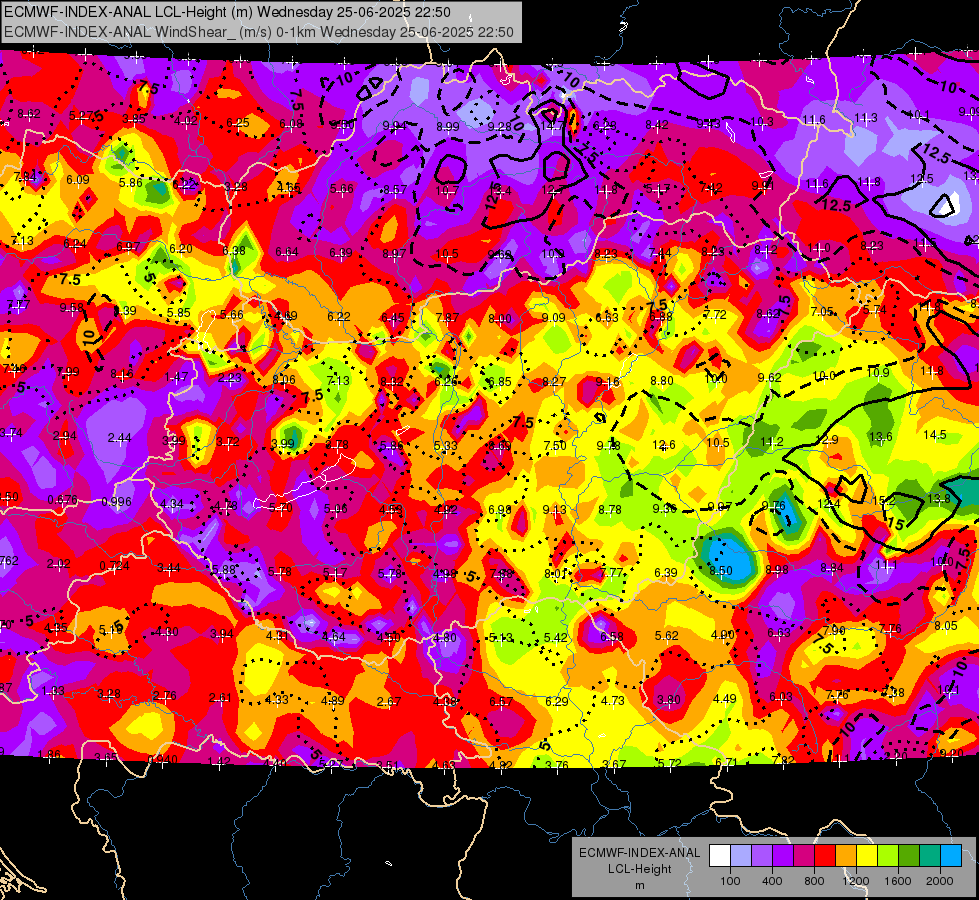Select the white legend swatch below 100
This screenshot has height=900, width=979.
[x=720, y=856]
